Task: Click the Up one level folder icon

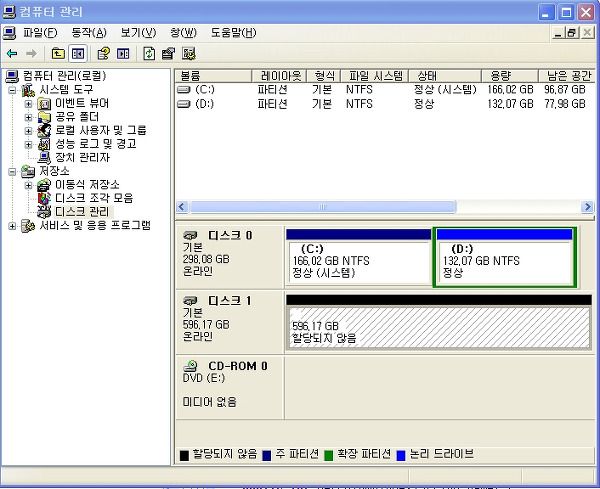Action: pos(58,54)
